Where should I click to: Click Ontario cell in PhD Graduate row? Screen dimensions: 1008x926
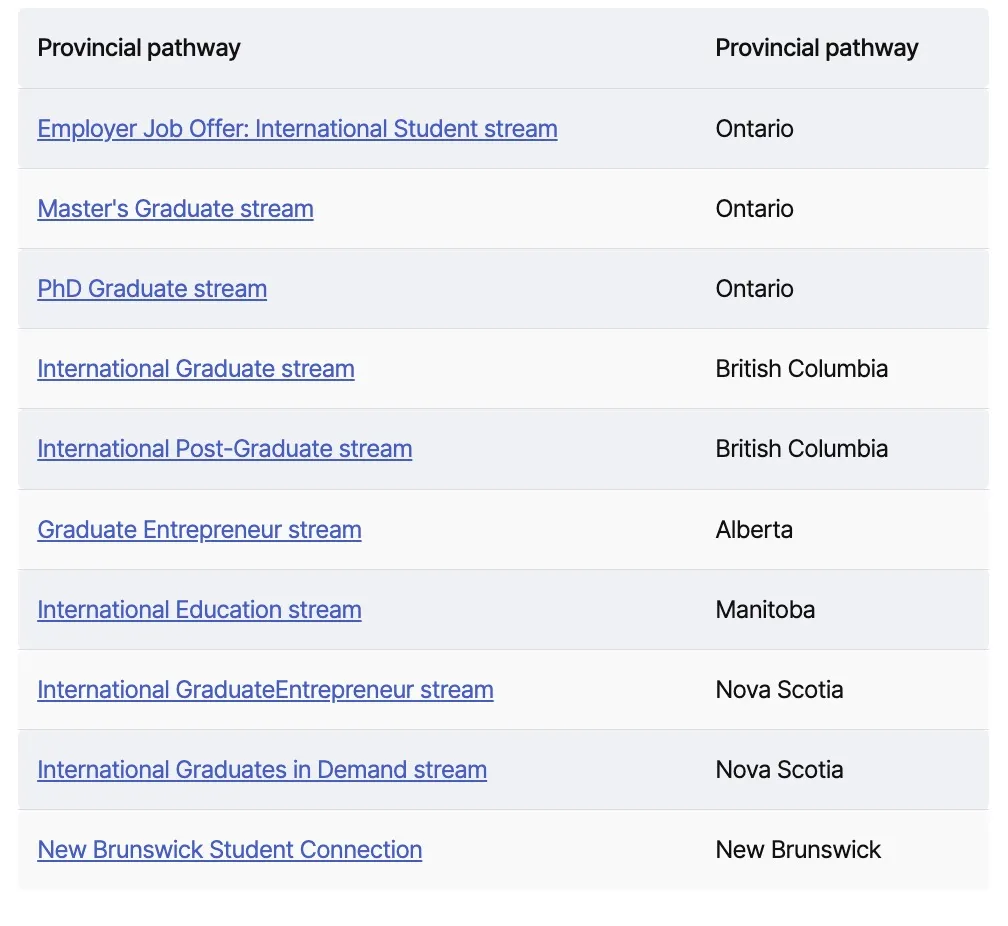[754, 289]
